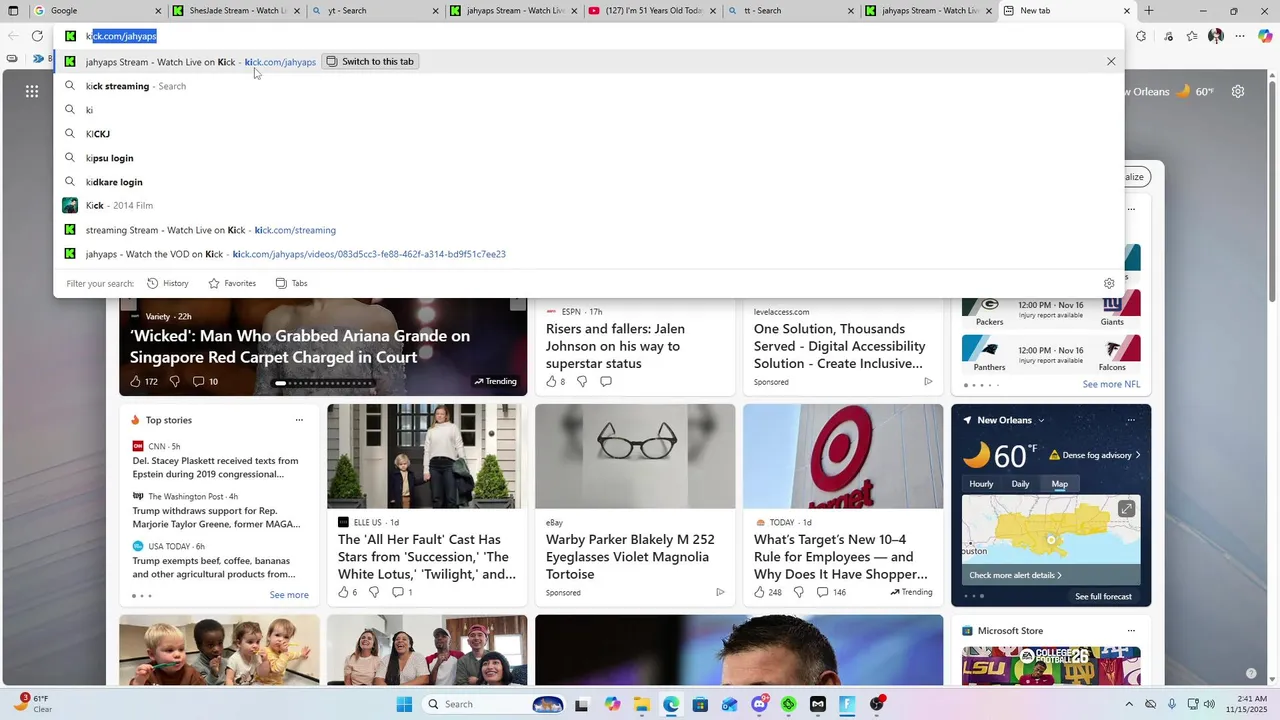Screen dimensions: 1280x720
Task: Expand Check more alert details
Action: click(1015, 575)
